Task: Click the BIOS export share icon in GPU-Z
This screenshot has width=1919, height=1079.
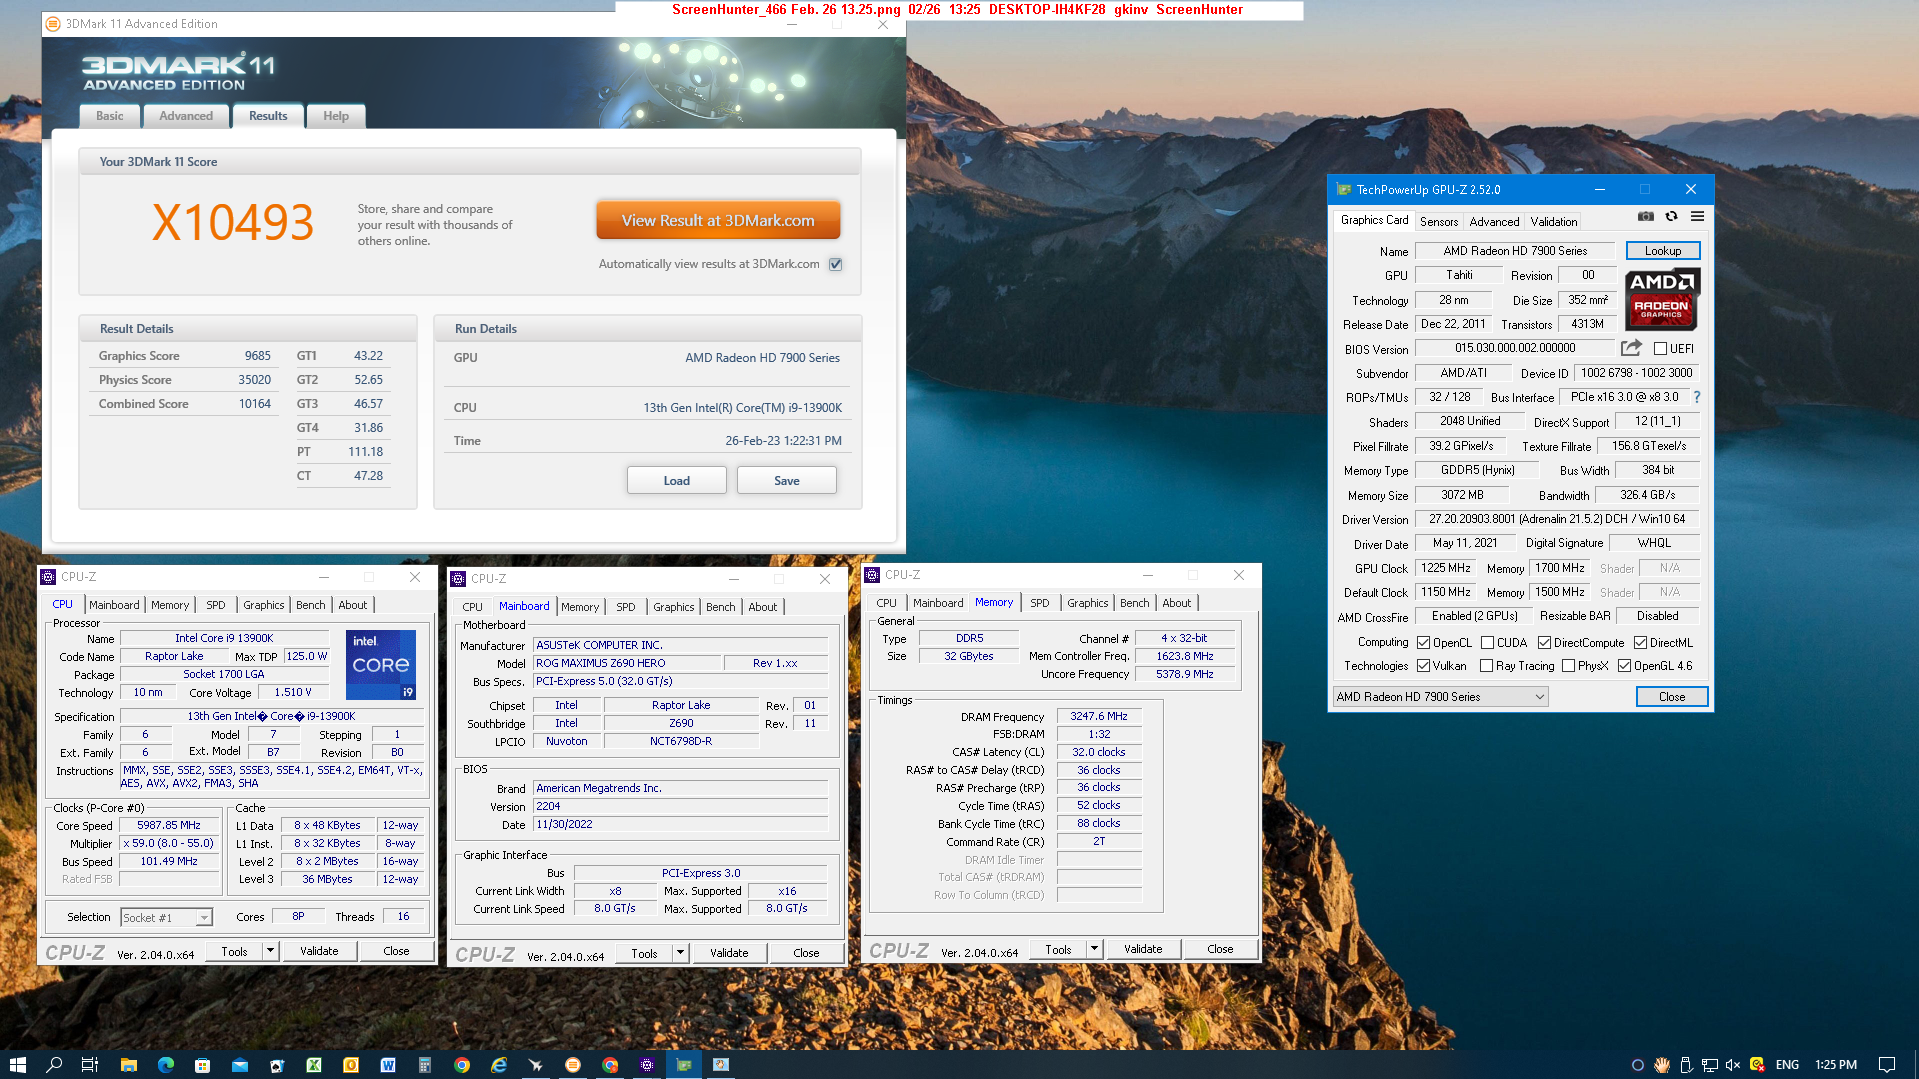Action: [1631, 348]
